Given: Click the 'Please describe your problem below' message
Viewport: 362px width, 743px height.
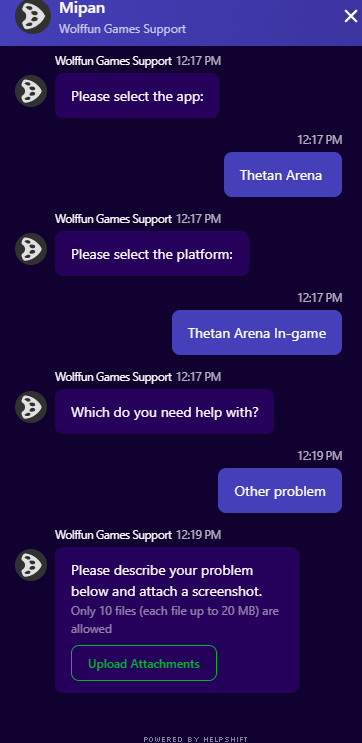Looking at the screenshot, I should click(x=167, y=581).
